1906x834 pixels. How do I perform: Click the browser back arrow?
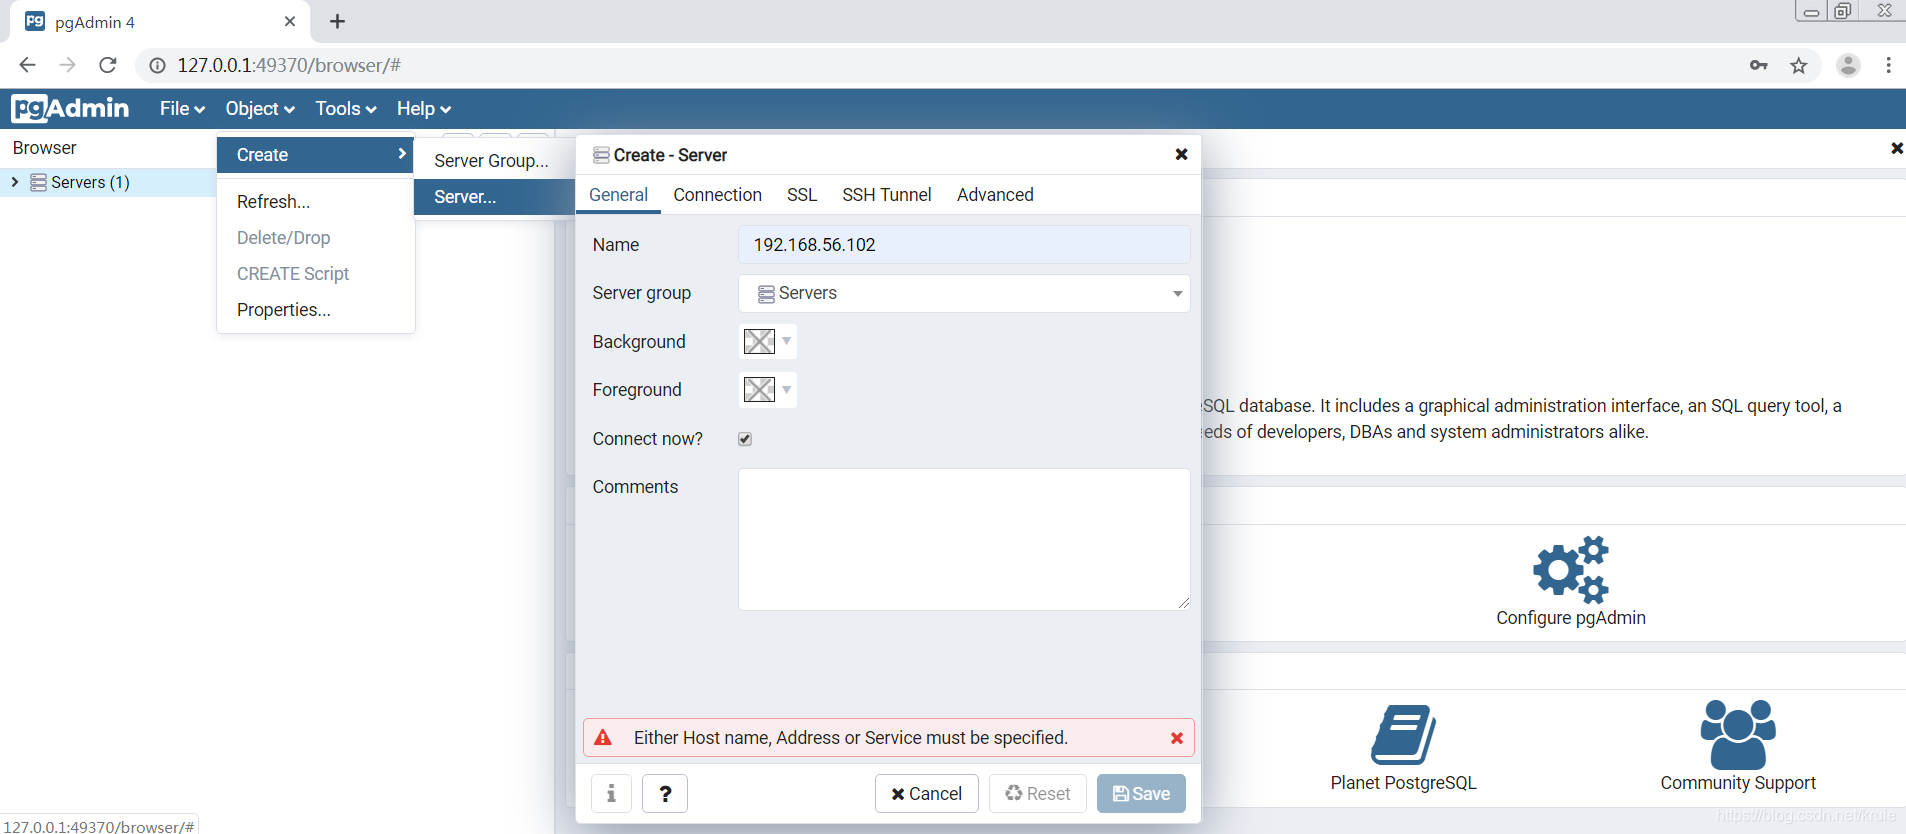[27, 65]
